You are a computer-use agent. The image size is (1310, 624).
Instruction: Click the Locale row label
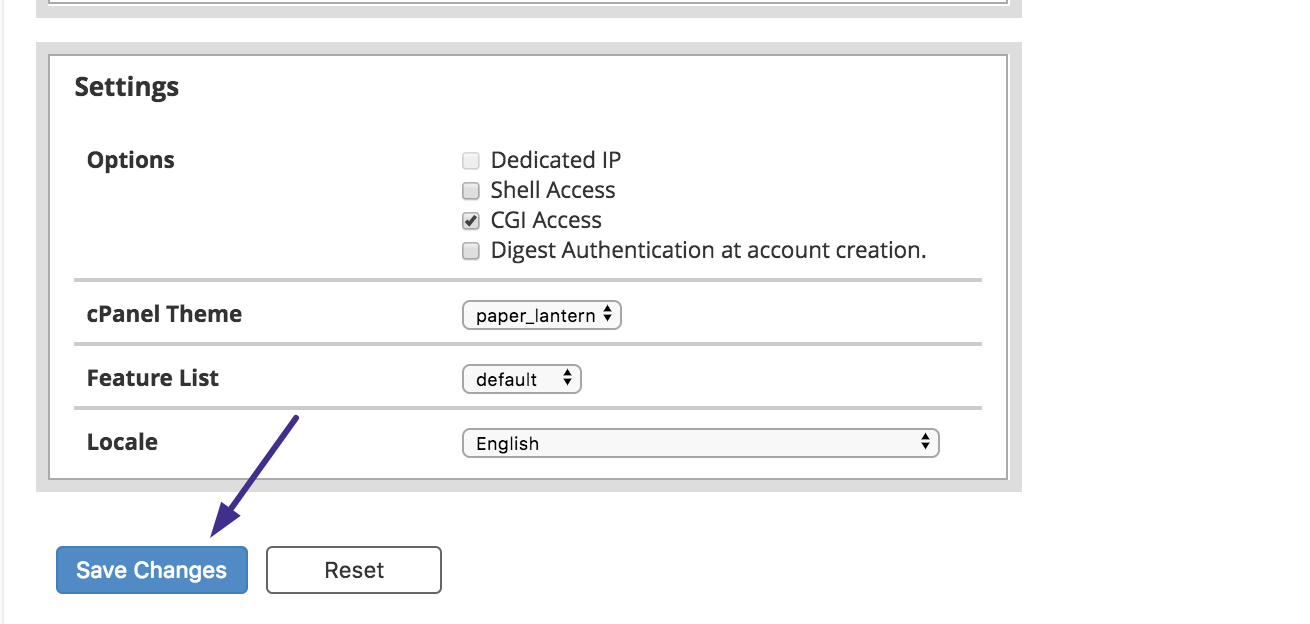122,442
